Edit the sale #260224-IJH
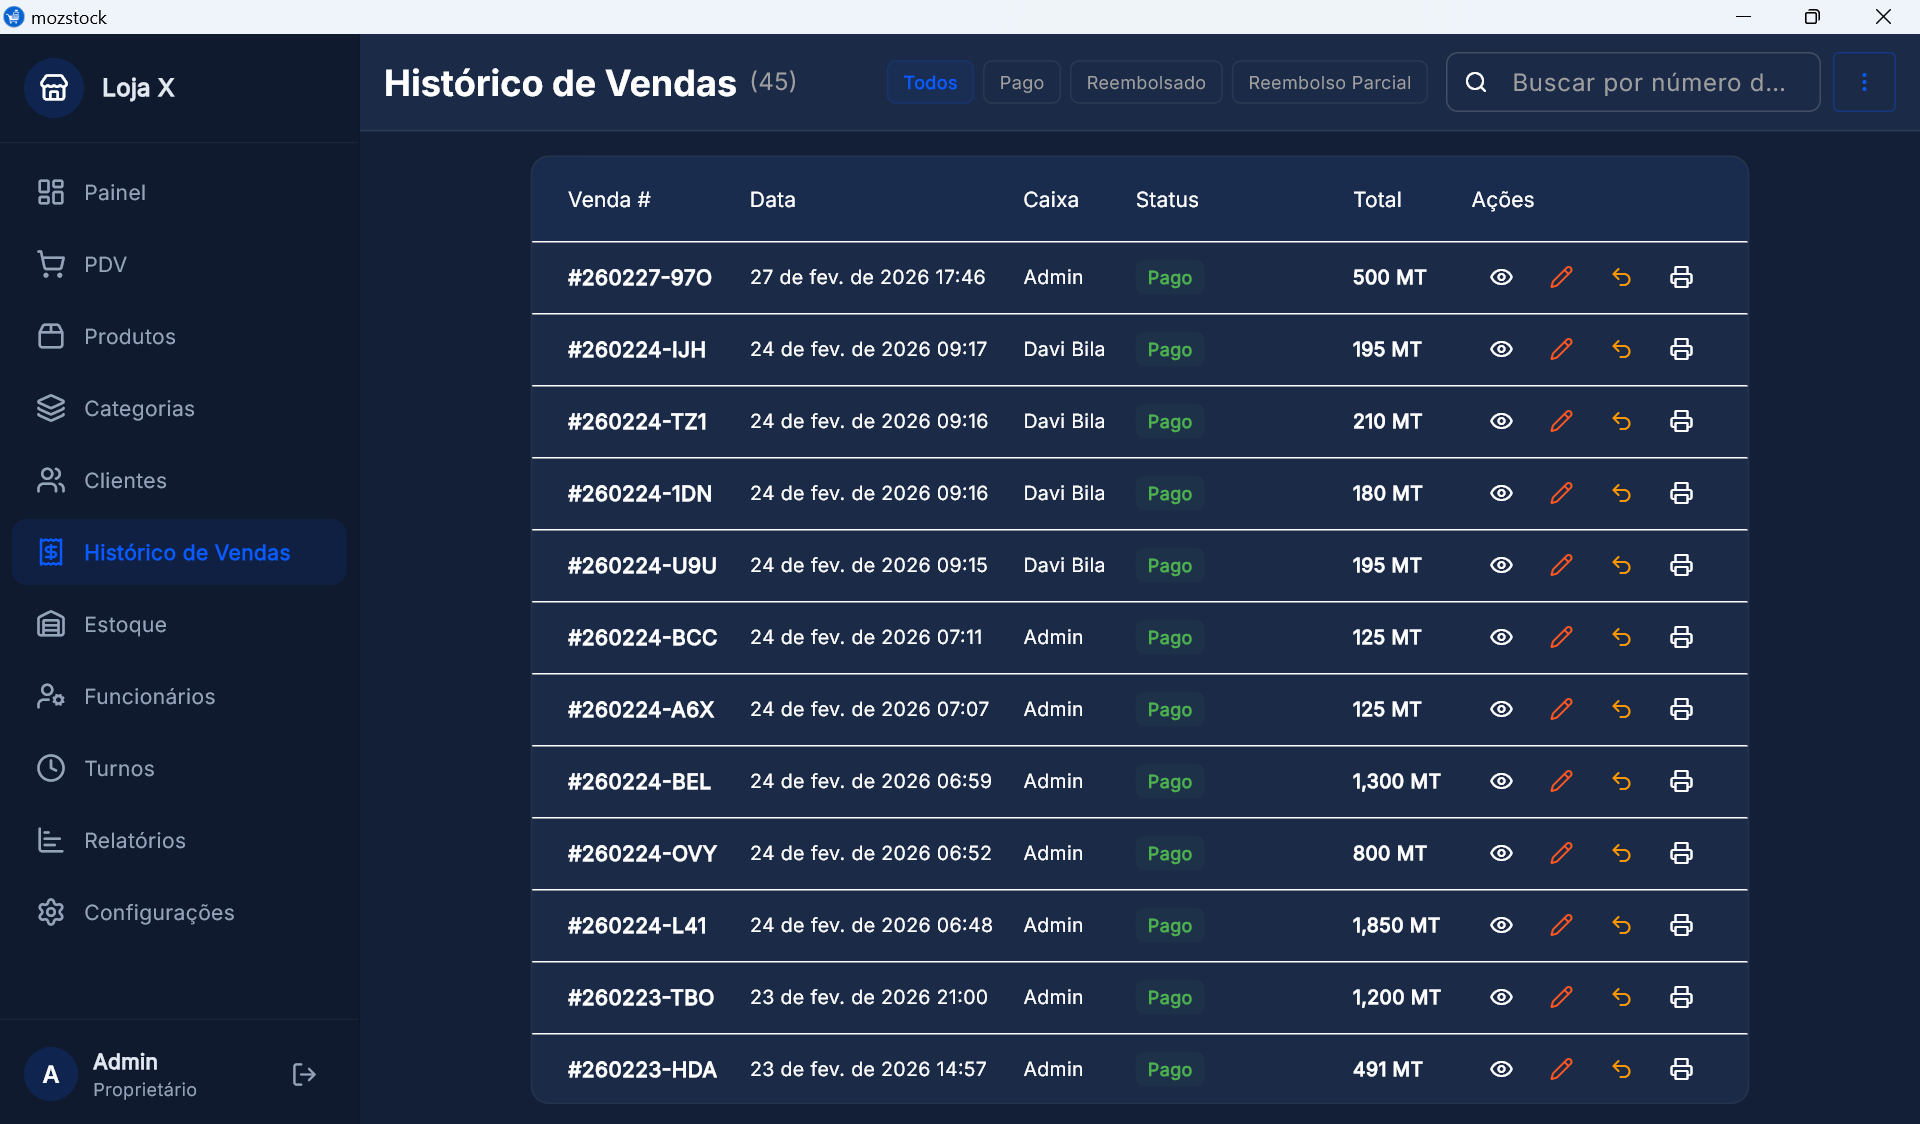 tap(1561, 349)
